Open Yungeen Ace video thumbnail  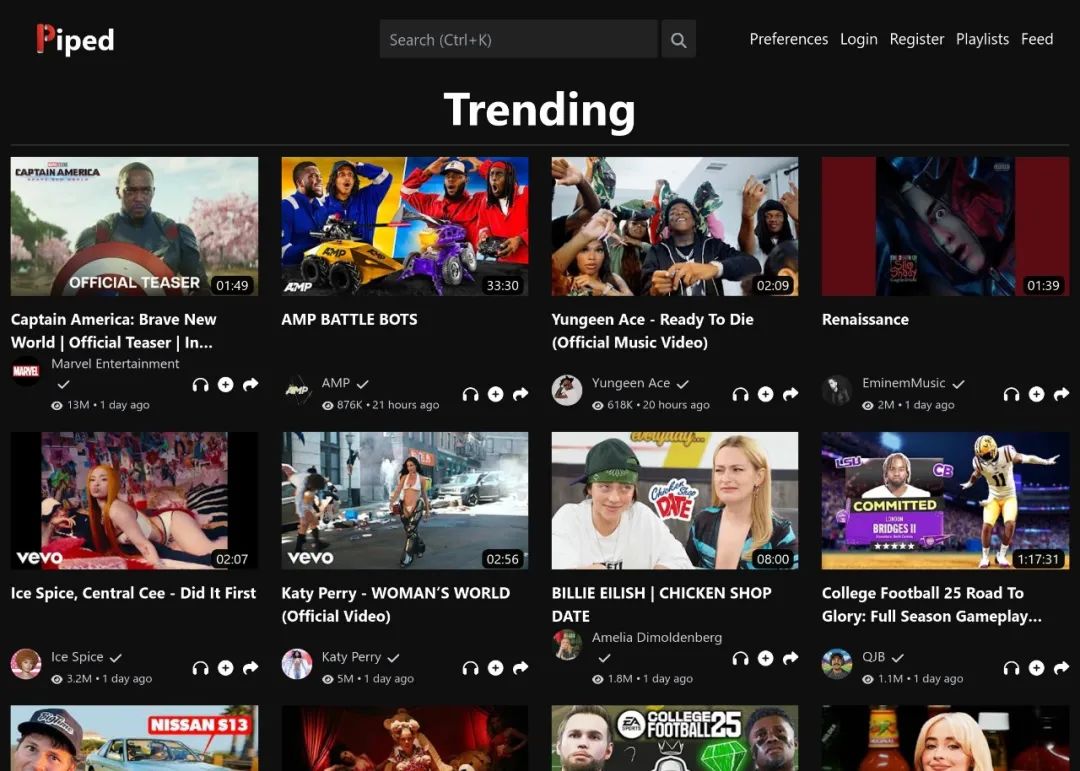pyautogui.click(x=675, y=227)
